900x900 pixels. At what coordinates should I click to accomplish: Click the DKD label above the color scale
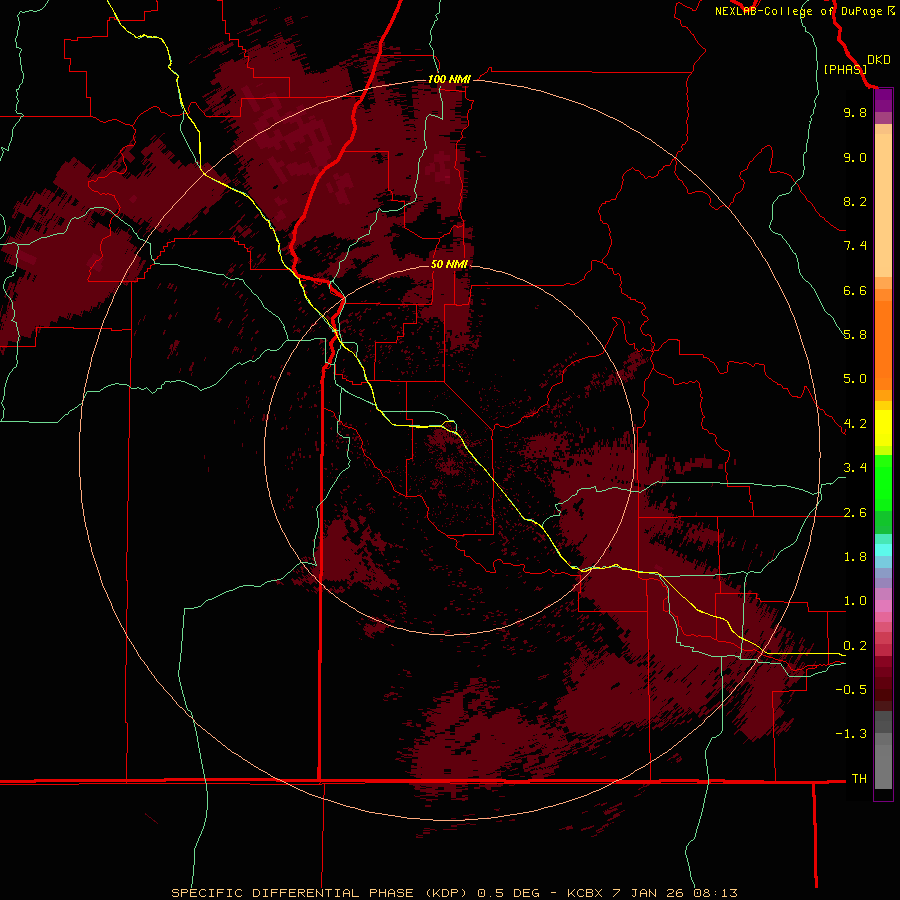tap(879, 60)
